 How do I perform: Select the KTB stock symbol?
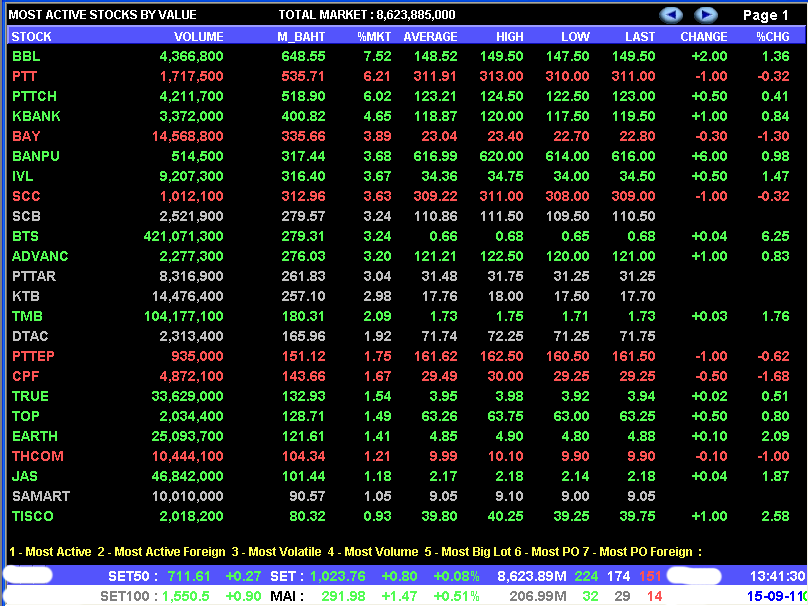pyautogui.click(x=26, y=296)
